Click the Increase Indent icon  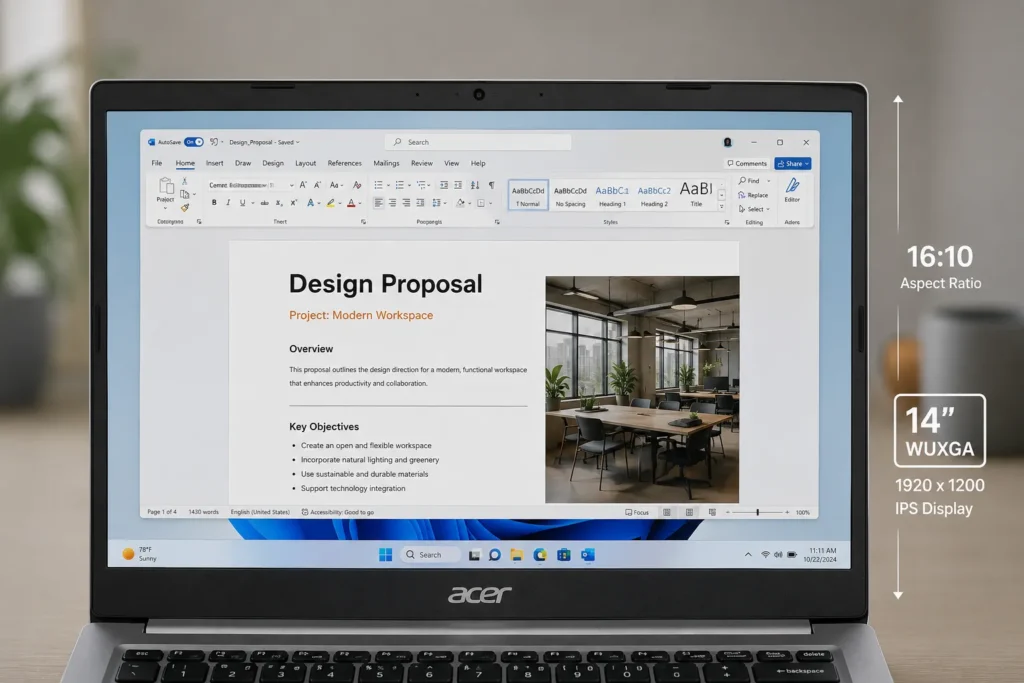(458, 185)
